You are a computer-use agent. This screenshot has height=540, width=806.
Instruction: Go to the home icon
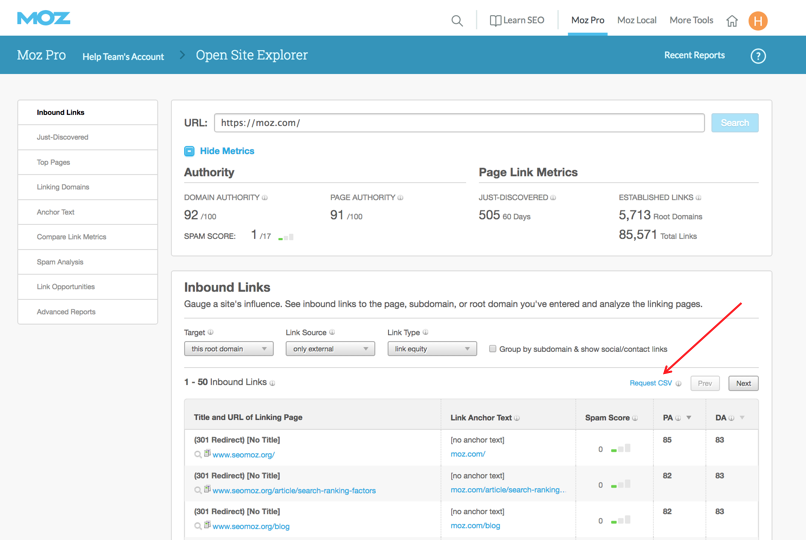(x=732, y=21)
